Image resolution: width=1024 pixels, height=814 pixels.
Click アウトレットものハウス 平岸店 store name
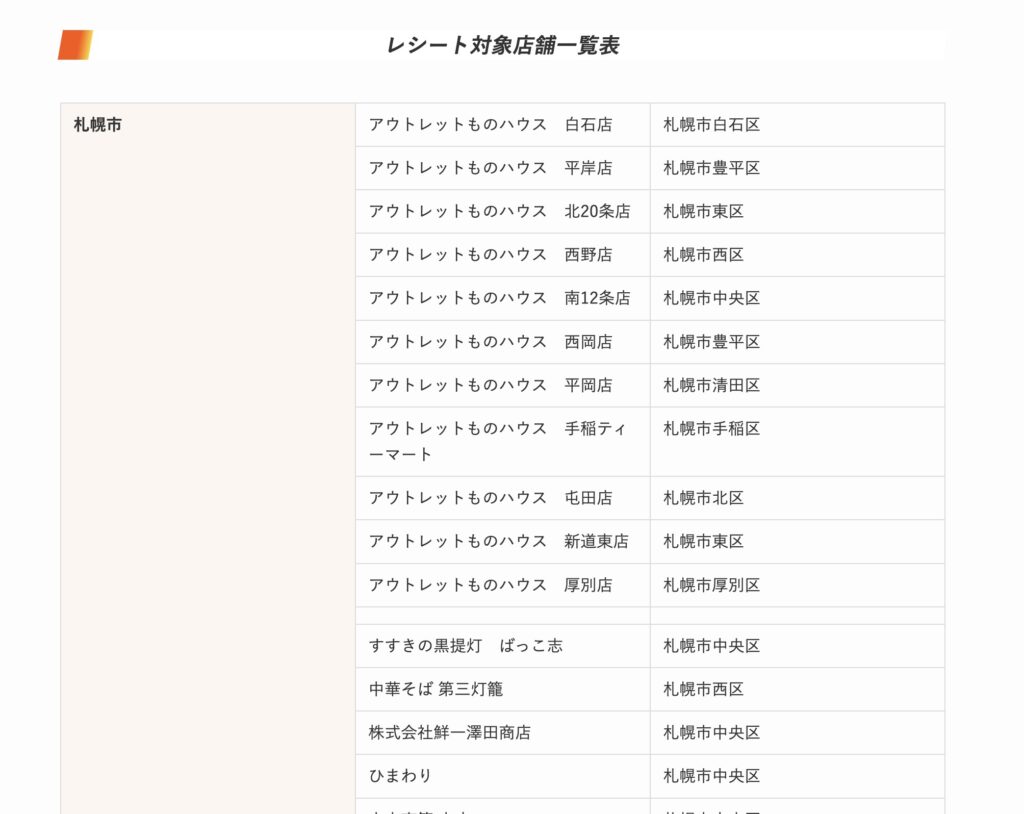point(490,168)
